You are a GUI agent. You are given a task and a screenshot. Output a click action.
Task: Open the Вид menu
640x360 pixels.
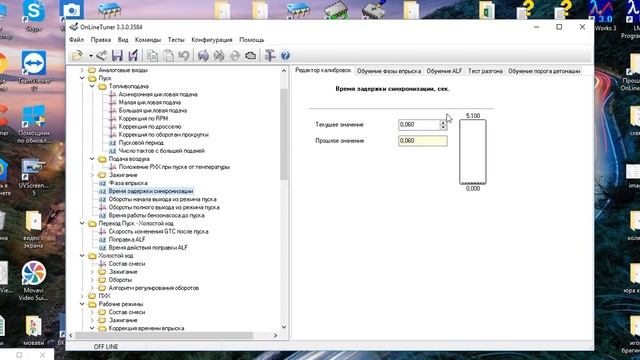point(123,40)
